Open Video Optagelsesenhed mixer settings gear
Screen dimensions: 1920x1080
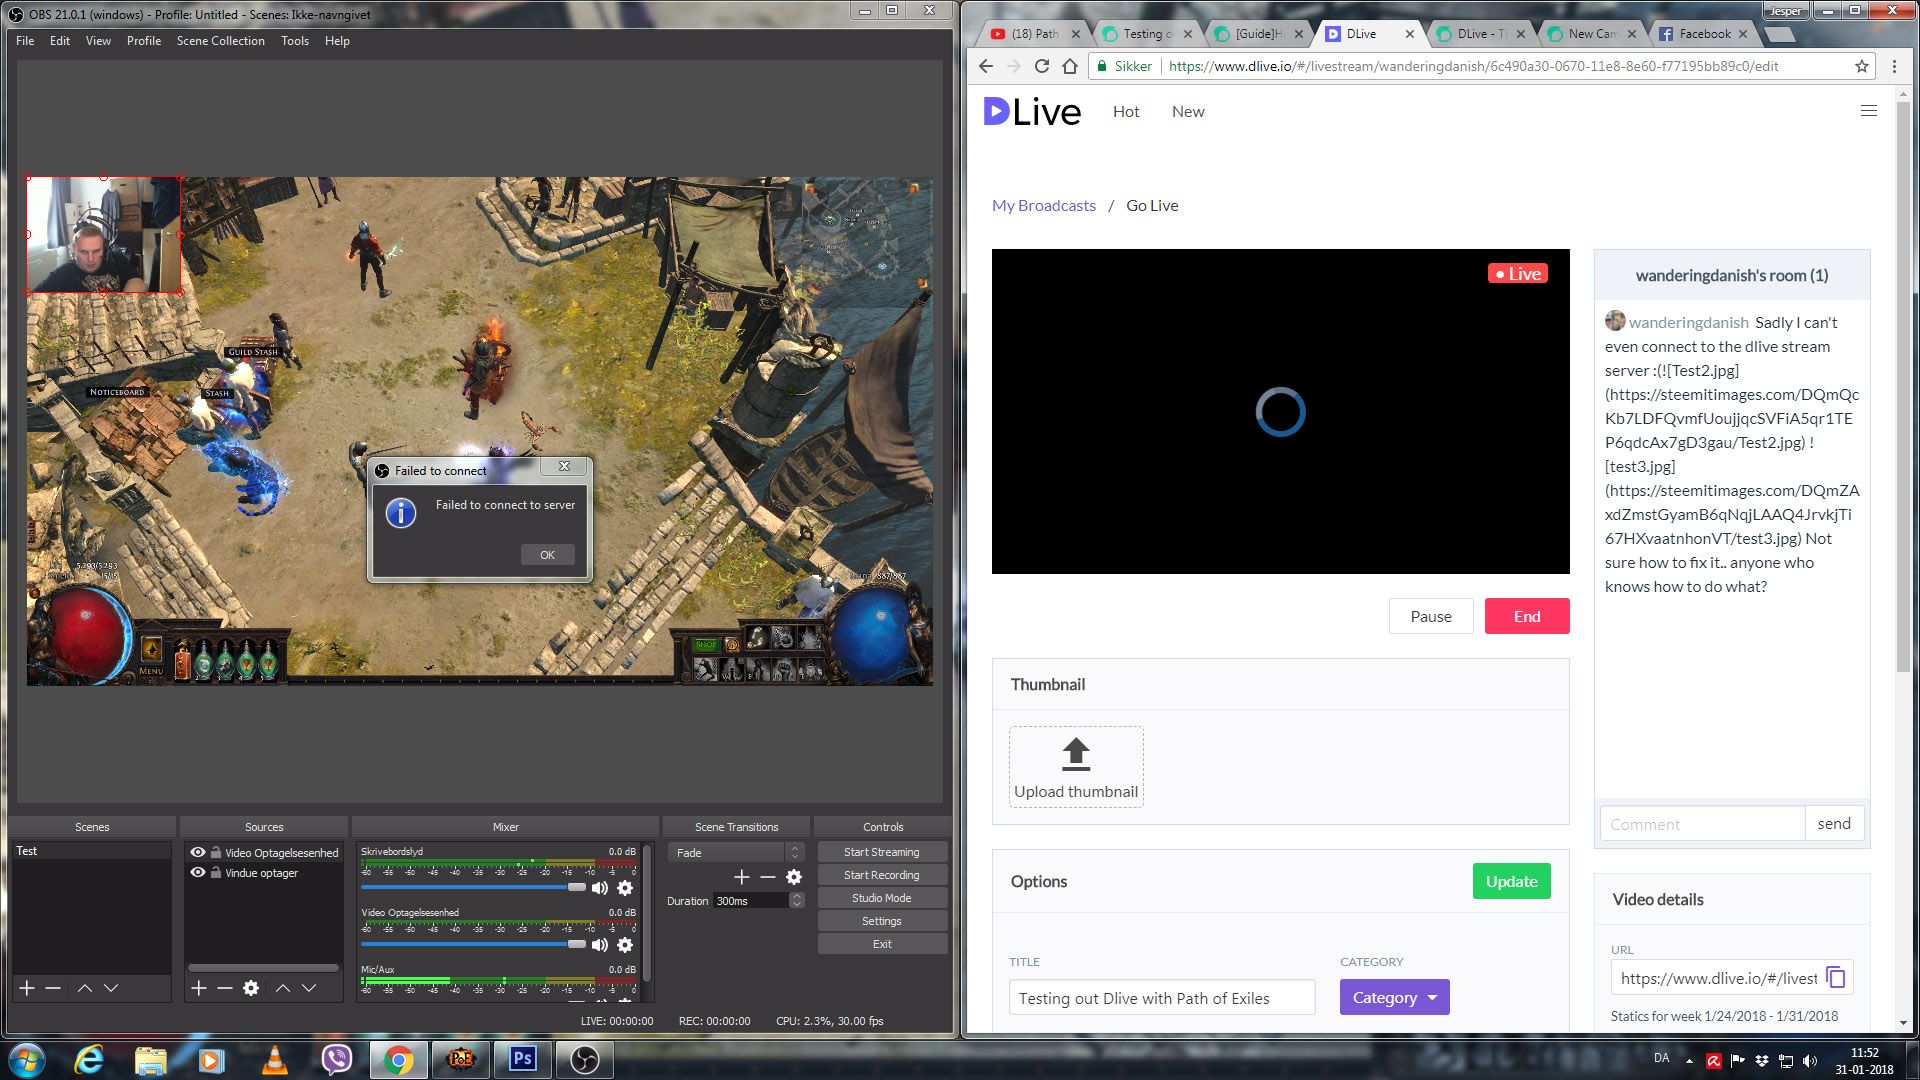[625, 945]
